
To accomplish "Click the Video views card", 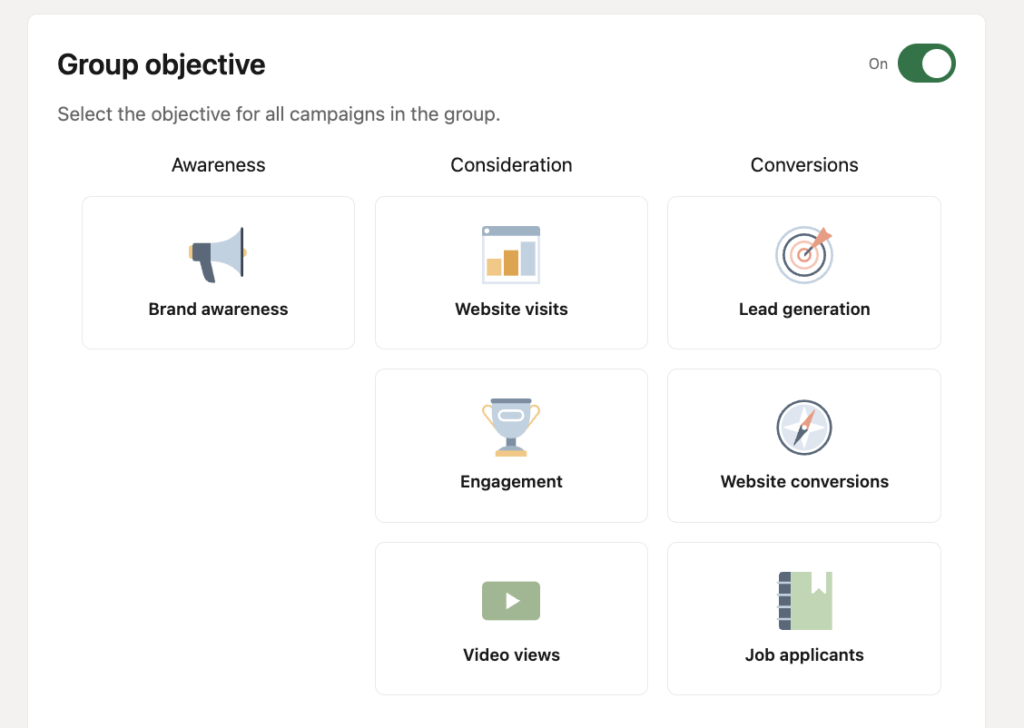I will tap(511, 618).
